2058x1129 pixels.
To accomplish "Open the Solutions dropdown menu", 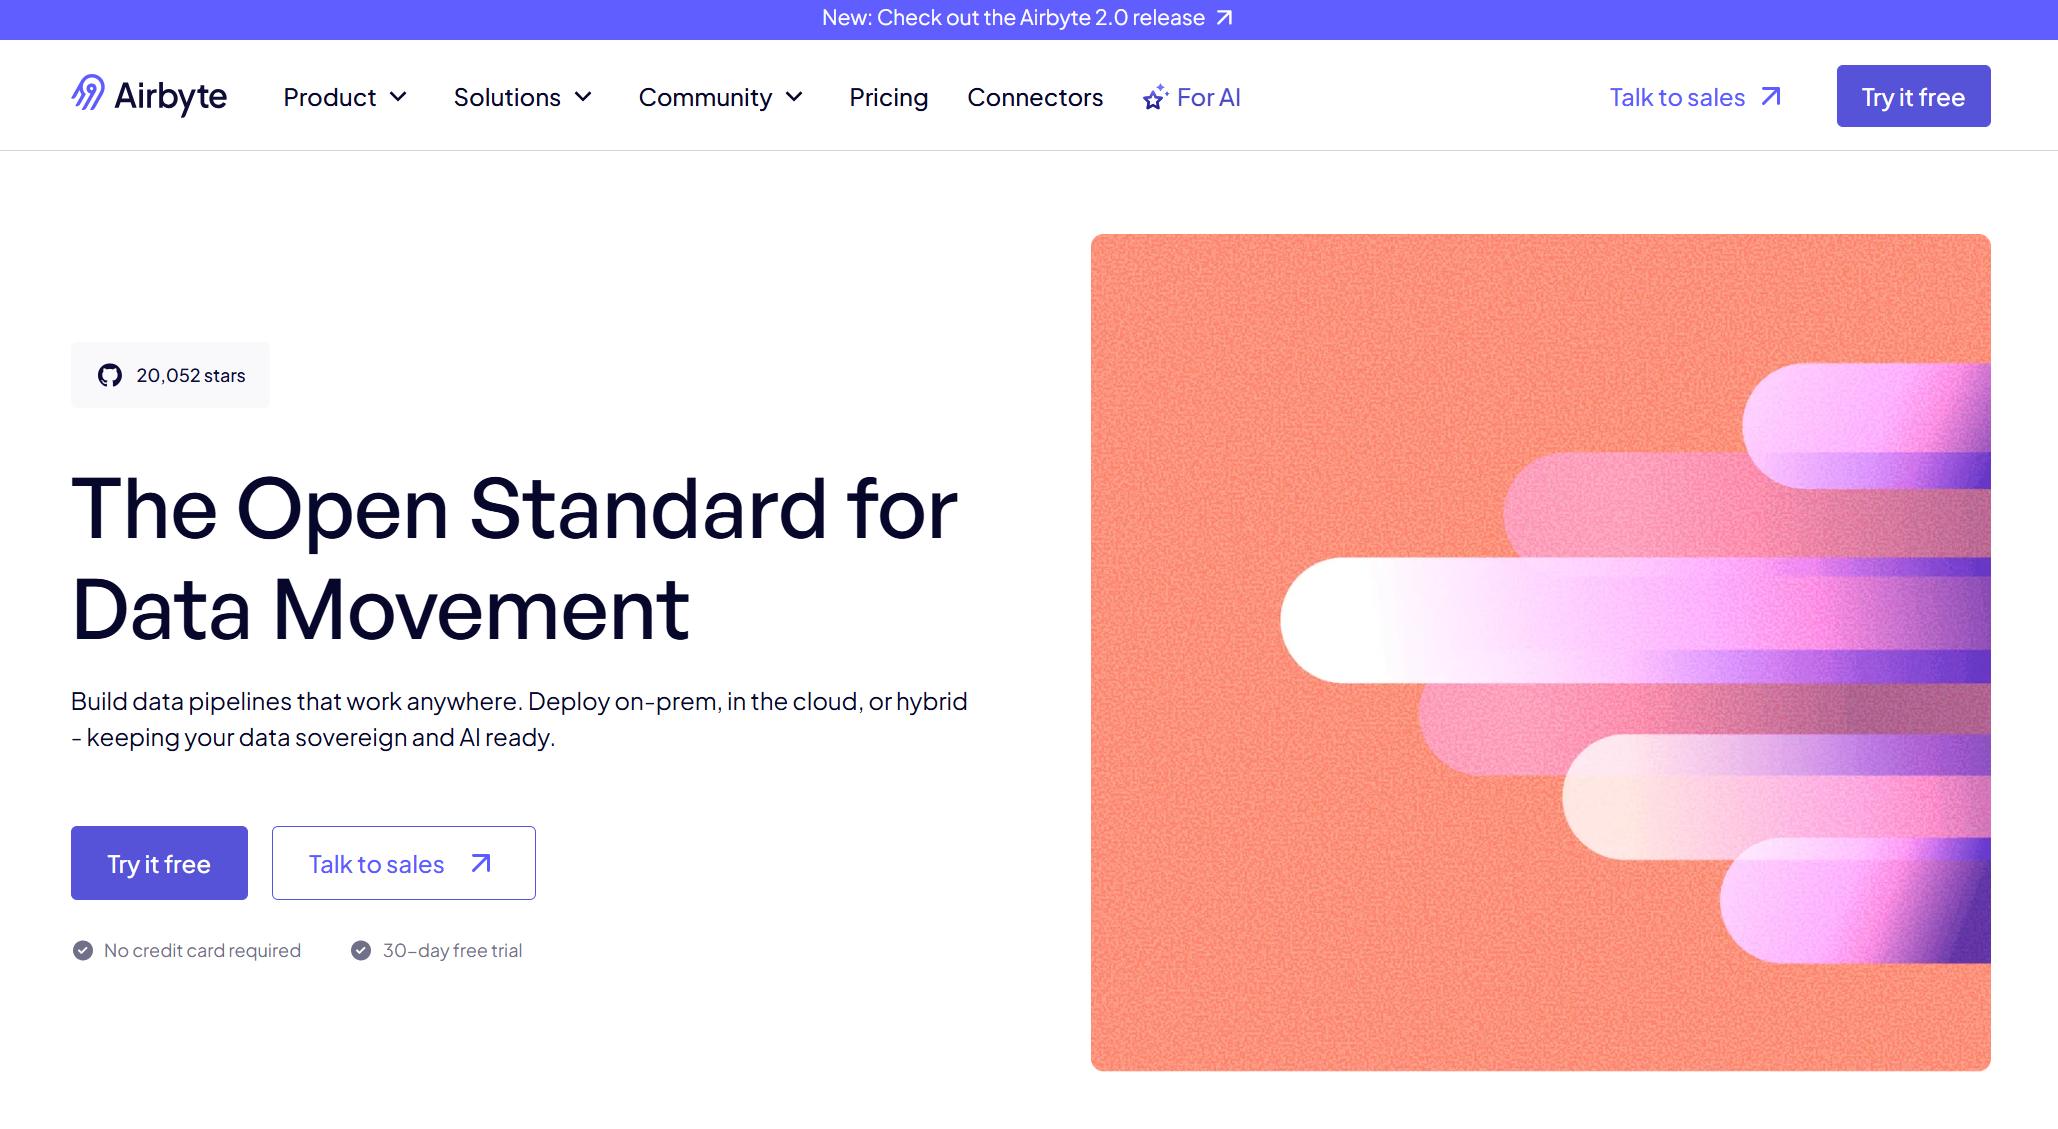I will point(522,97).
